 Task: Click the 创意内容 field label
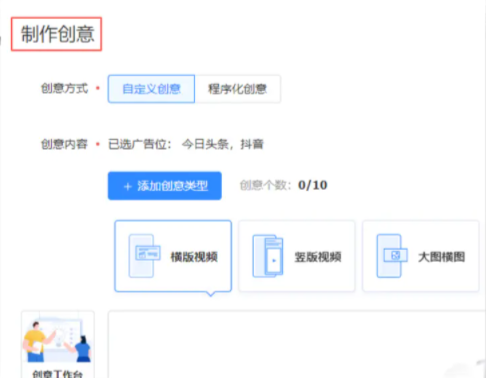[x=64, y=144]
